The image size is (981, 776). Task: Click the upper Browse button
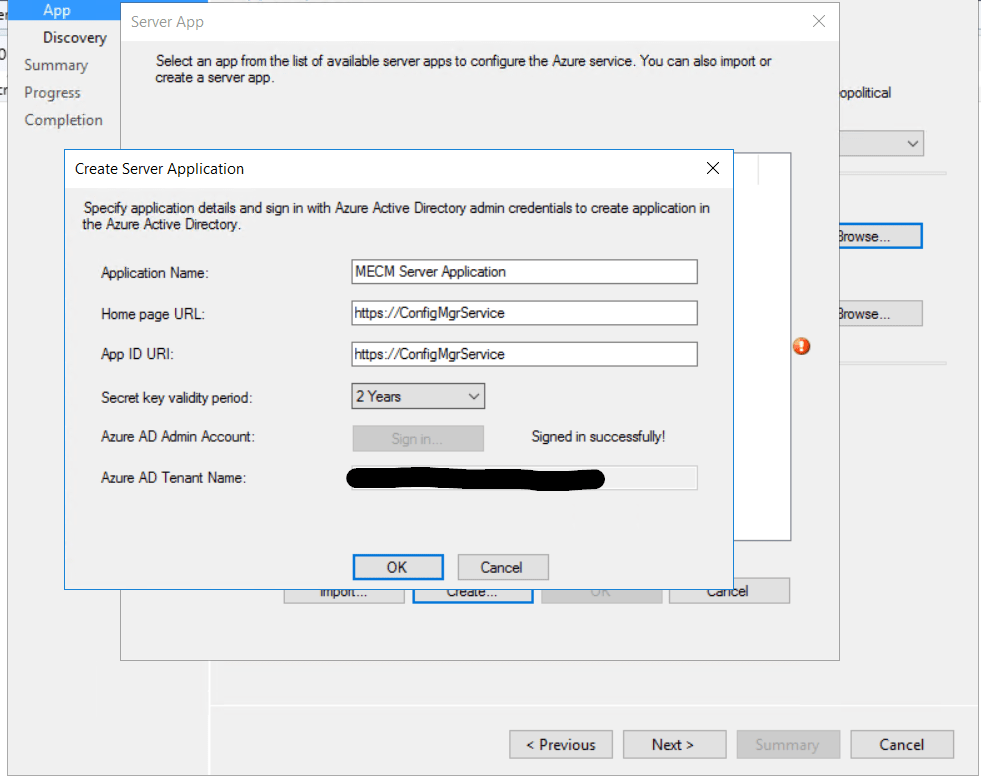click(879, 235)
